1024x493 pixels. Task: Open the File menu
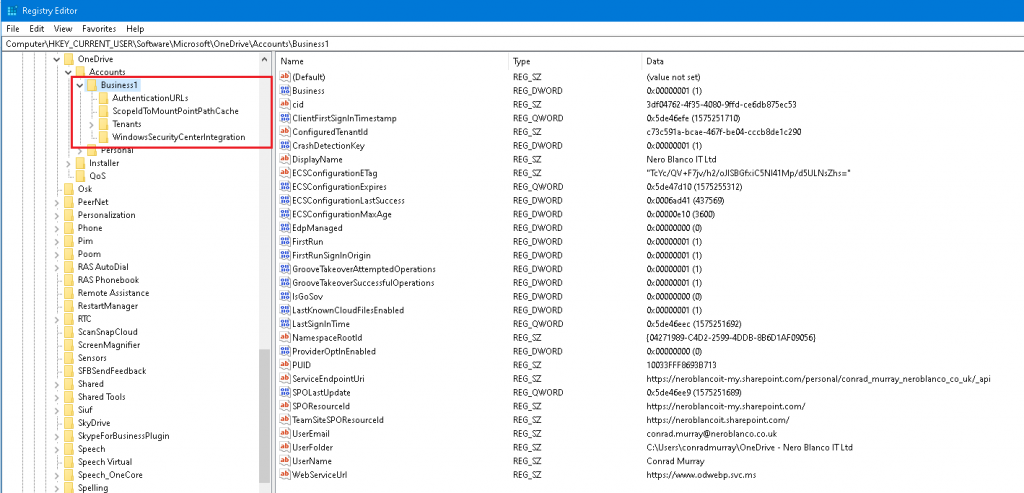coord(13,29)
